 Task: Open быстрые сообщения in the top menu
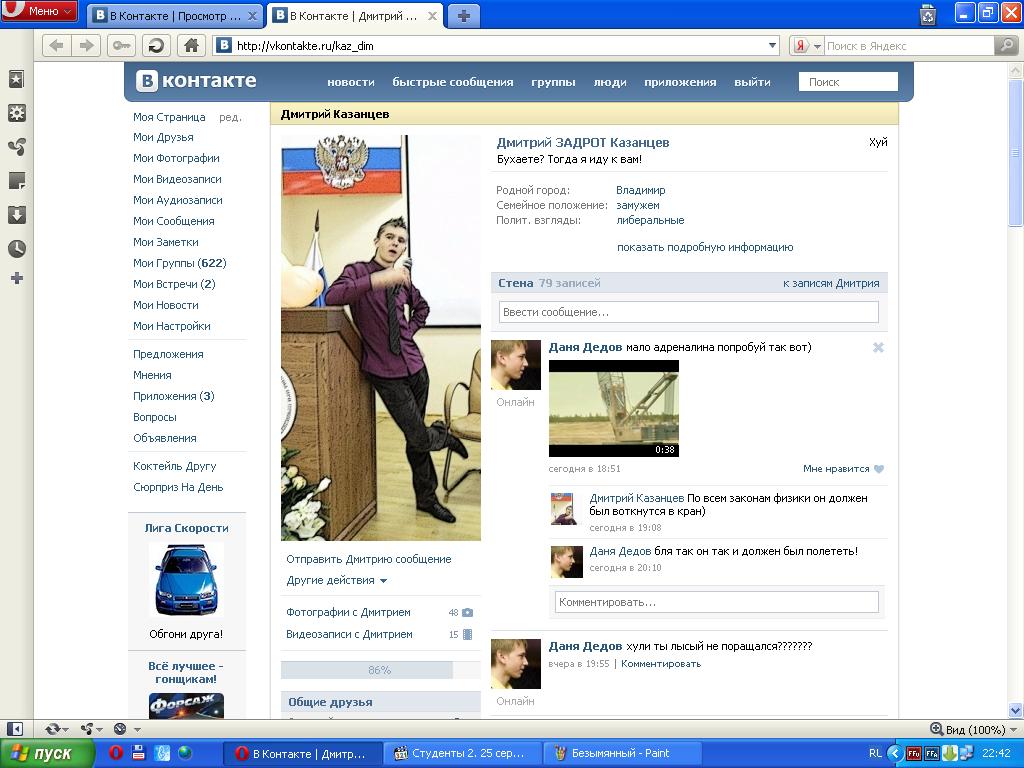(453, 82)
